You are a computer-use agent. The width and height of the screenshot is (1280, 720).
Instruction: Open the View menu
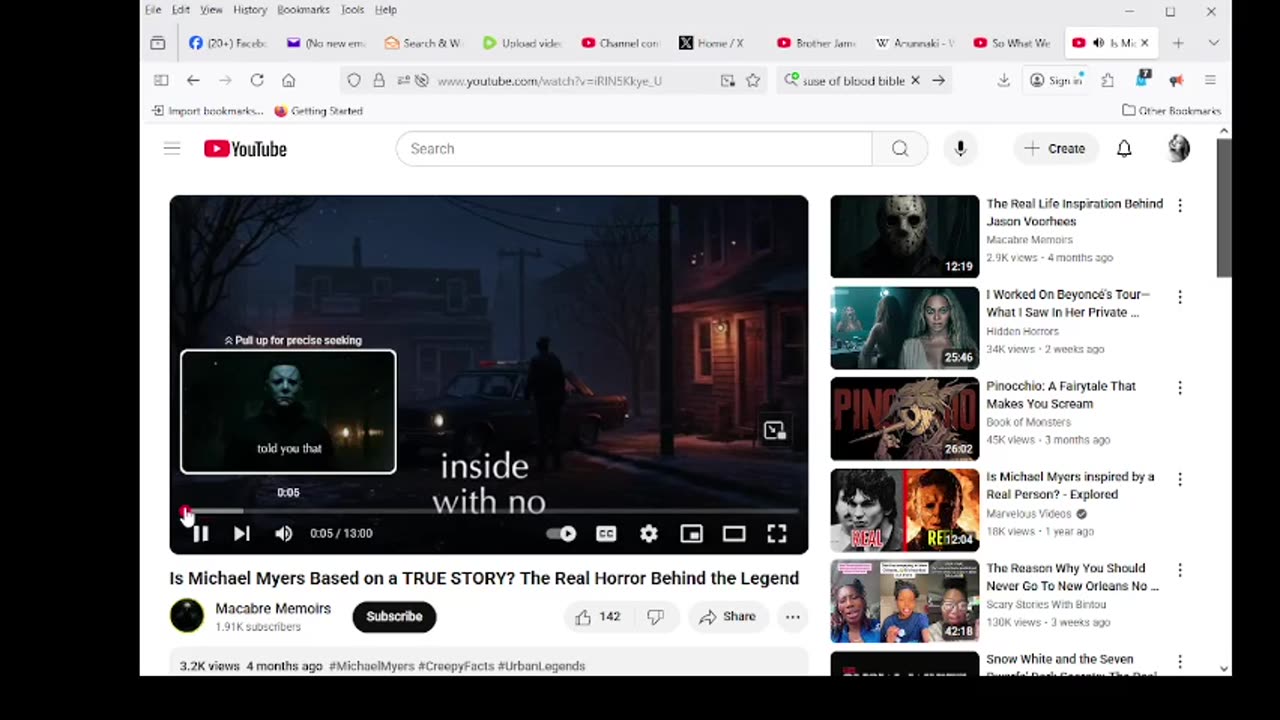[x=211, y=10]
